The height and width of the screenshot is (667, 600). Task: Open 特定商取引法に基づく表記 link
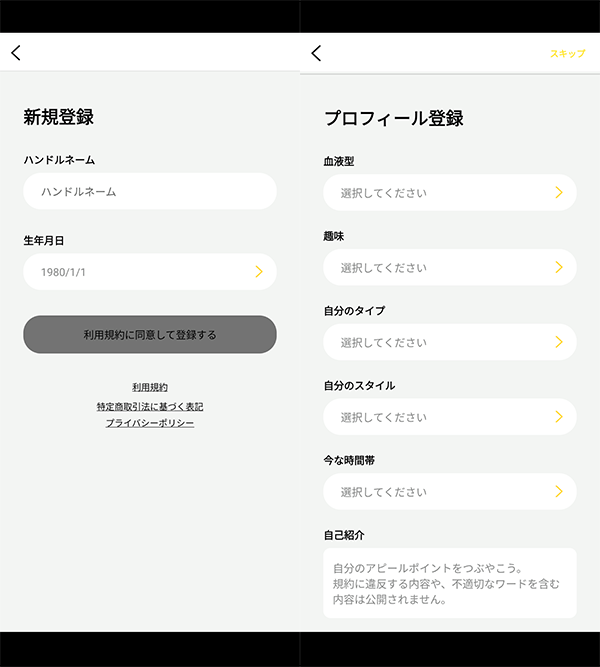click(x=150, y=407)
